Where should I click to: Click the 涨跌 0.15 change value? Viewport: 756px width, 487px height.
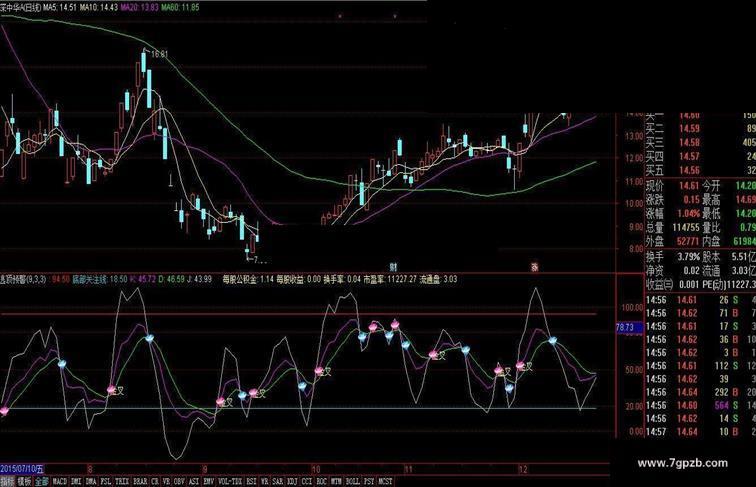[673, 200]
